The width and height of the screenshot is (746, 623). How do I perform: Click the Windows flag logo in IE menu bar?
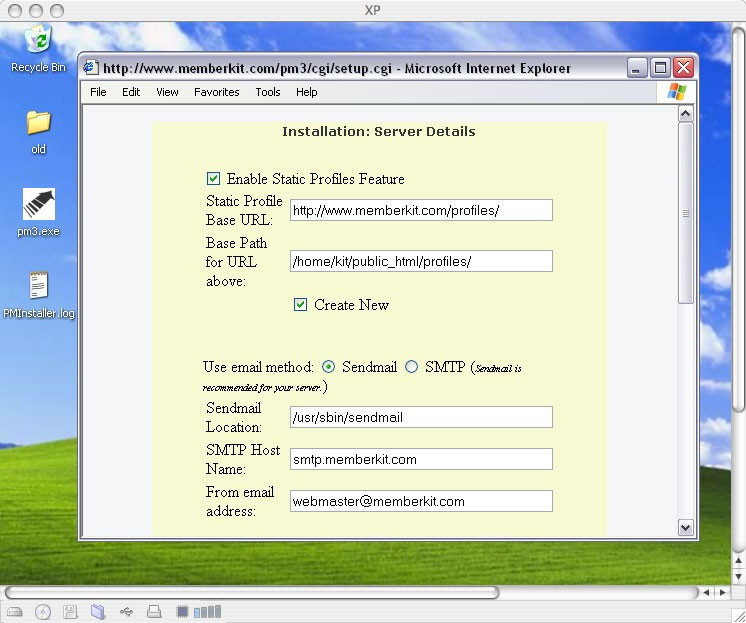pos(676,92)
